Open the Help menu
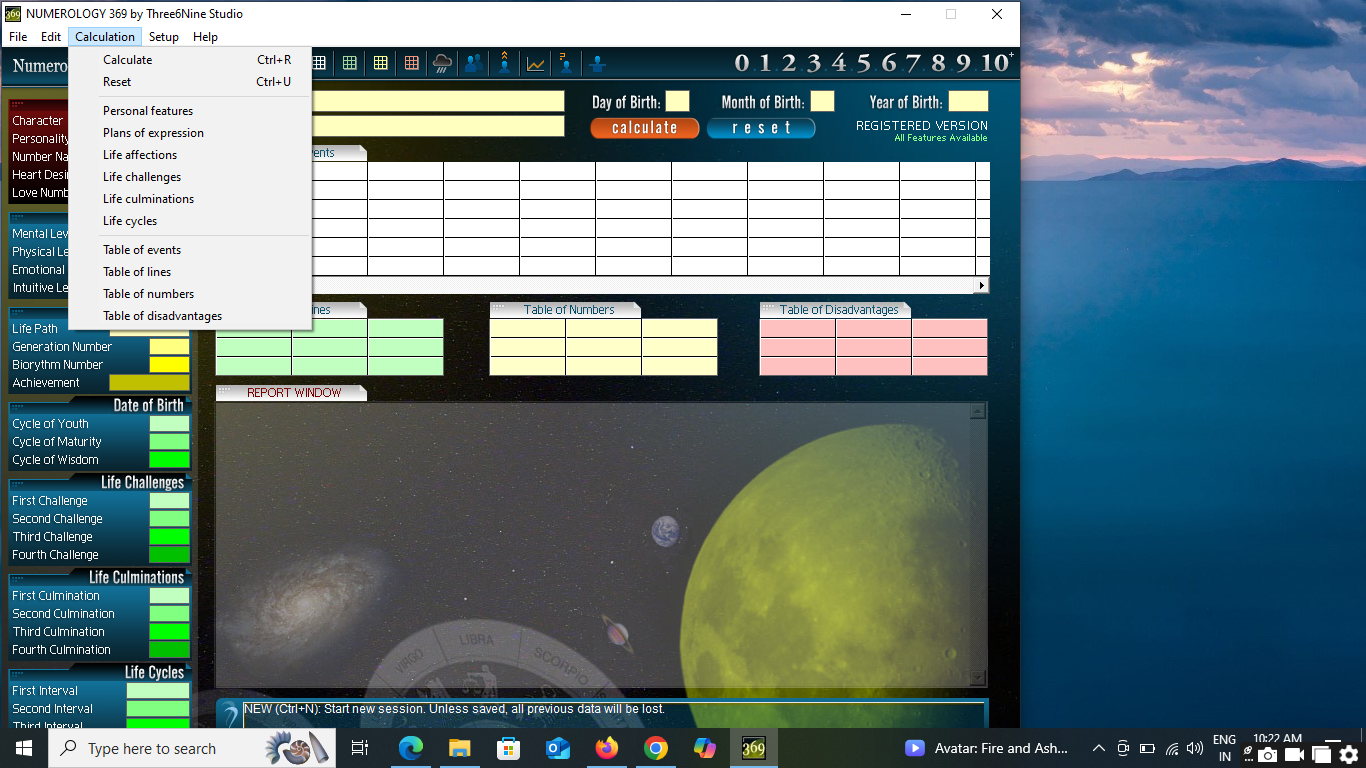 (205, 37)
